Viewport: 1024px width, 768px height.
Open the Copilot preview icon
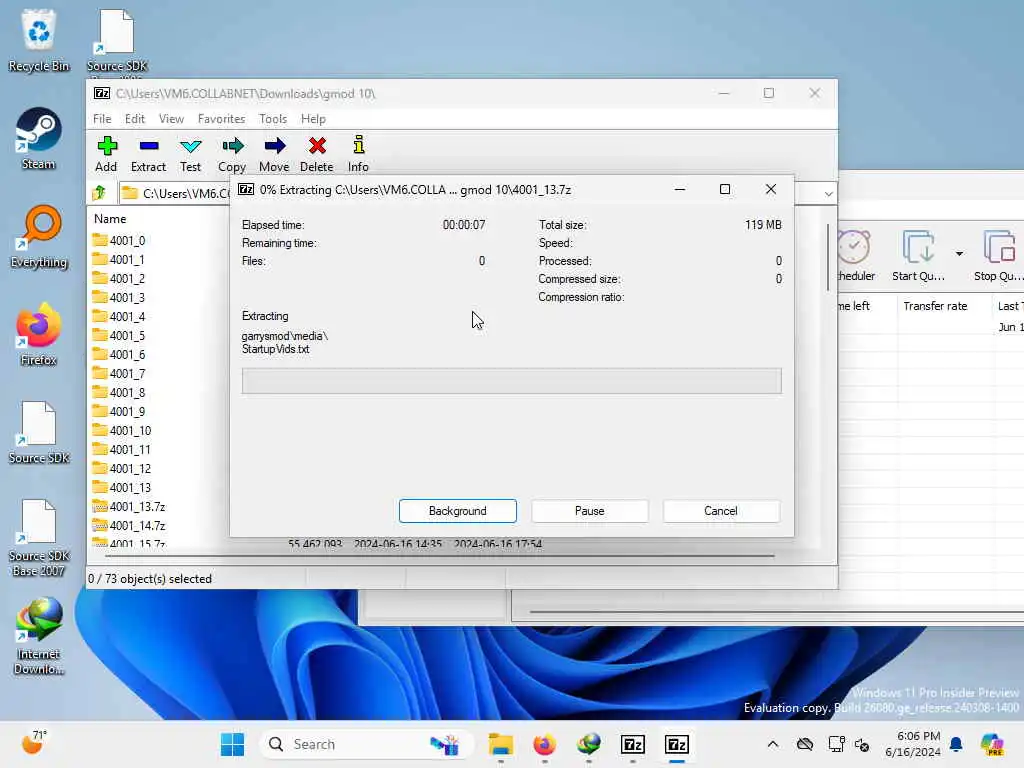992,744
